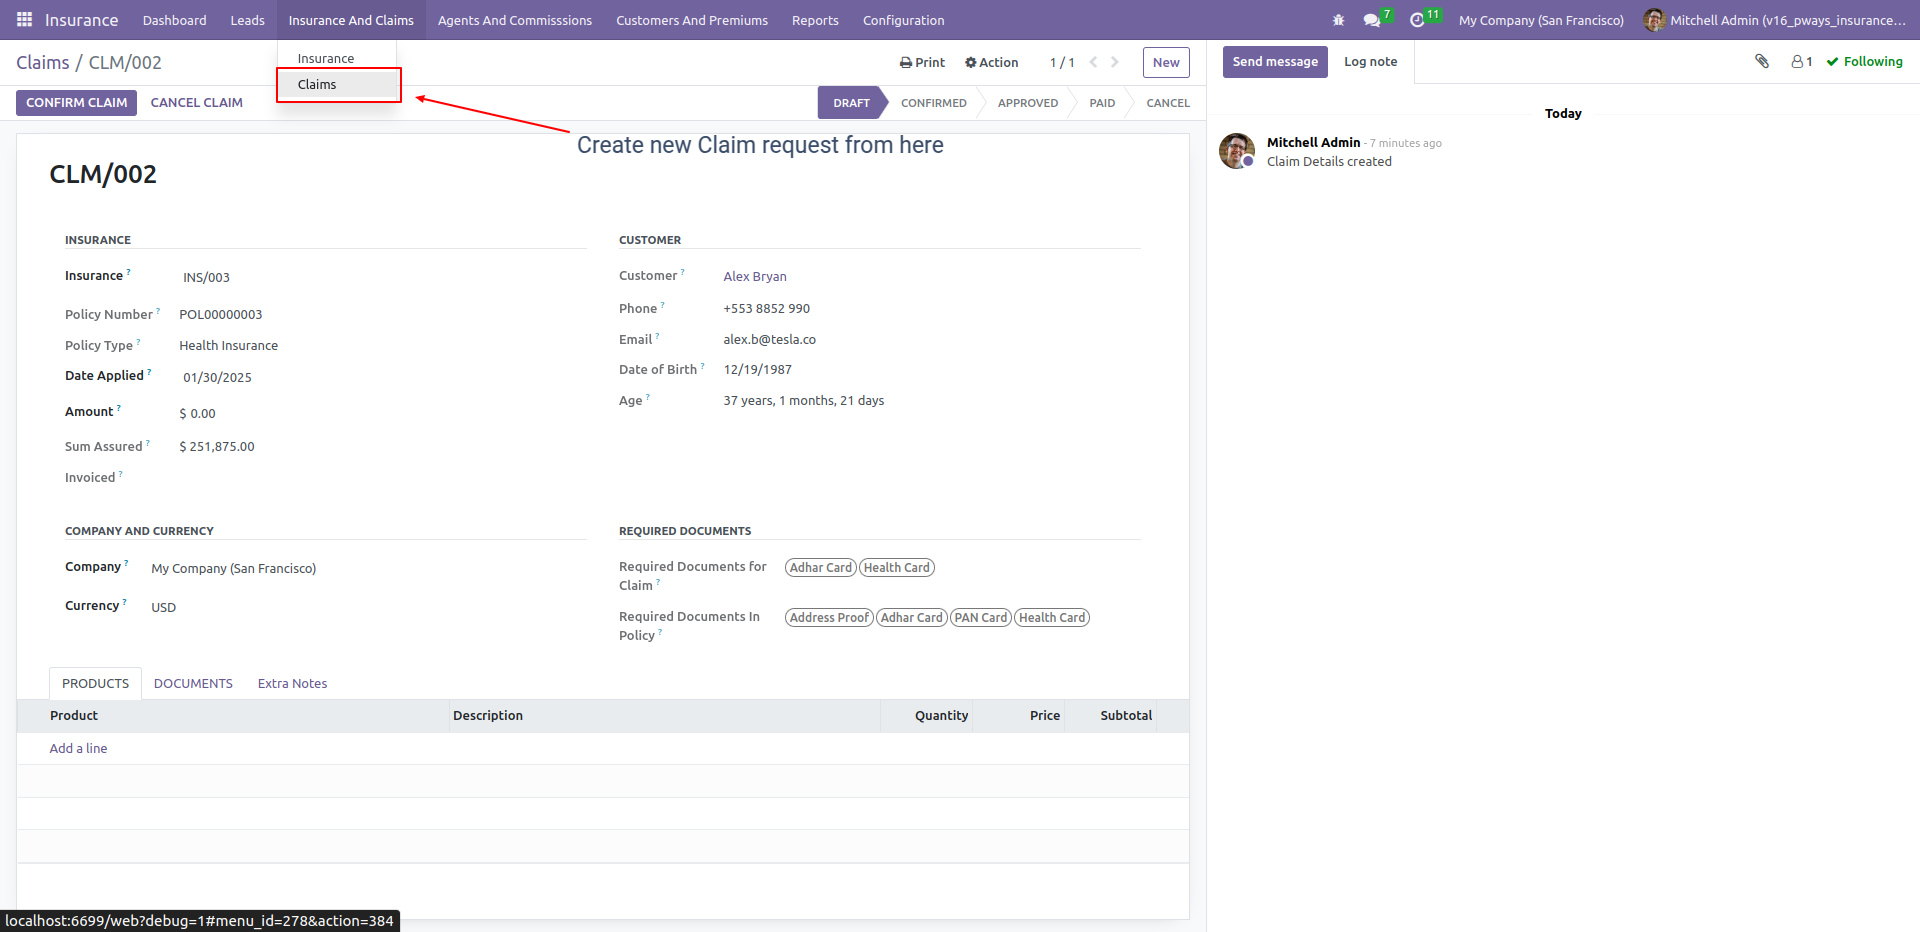This screenshot has width=1920, height=932.
Task: Click the CONFIRM CLAIM button
Action: click(x=76, y=103)
